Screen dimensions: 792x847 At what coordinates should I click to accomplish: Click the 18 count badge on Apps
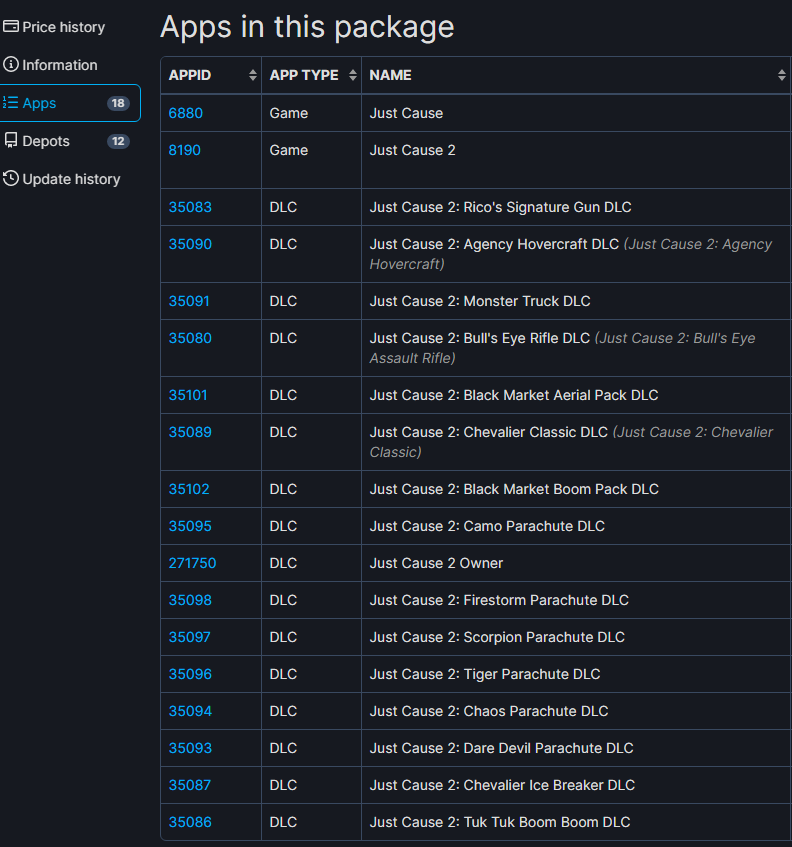pos(118,103)
